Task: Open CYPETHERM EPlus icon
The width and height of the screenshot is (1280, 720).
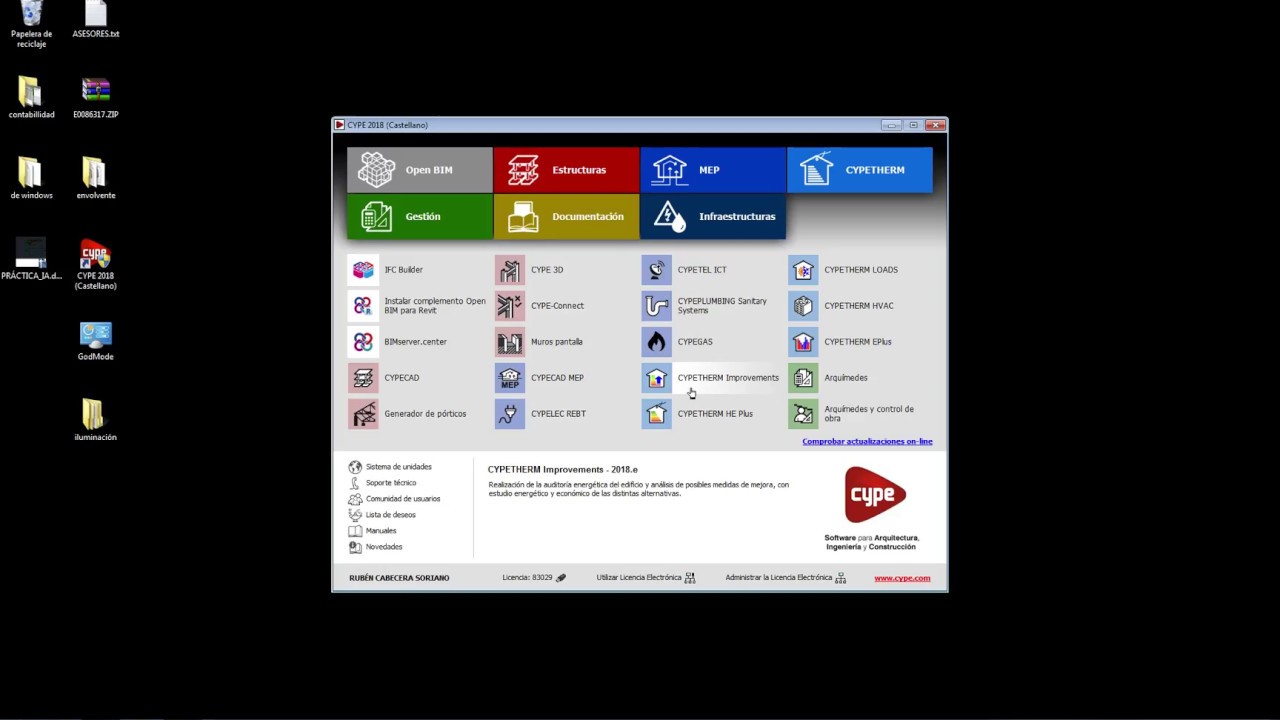Action: tap(803, 342)
